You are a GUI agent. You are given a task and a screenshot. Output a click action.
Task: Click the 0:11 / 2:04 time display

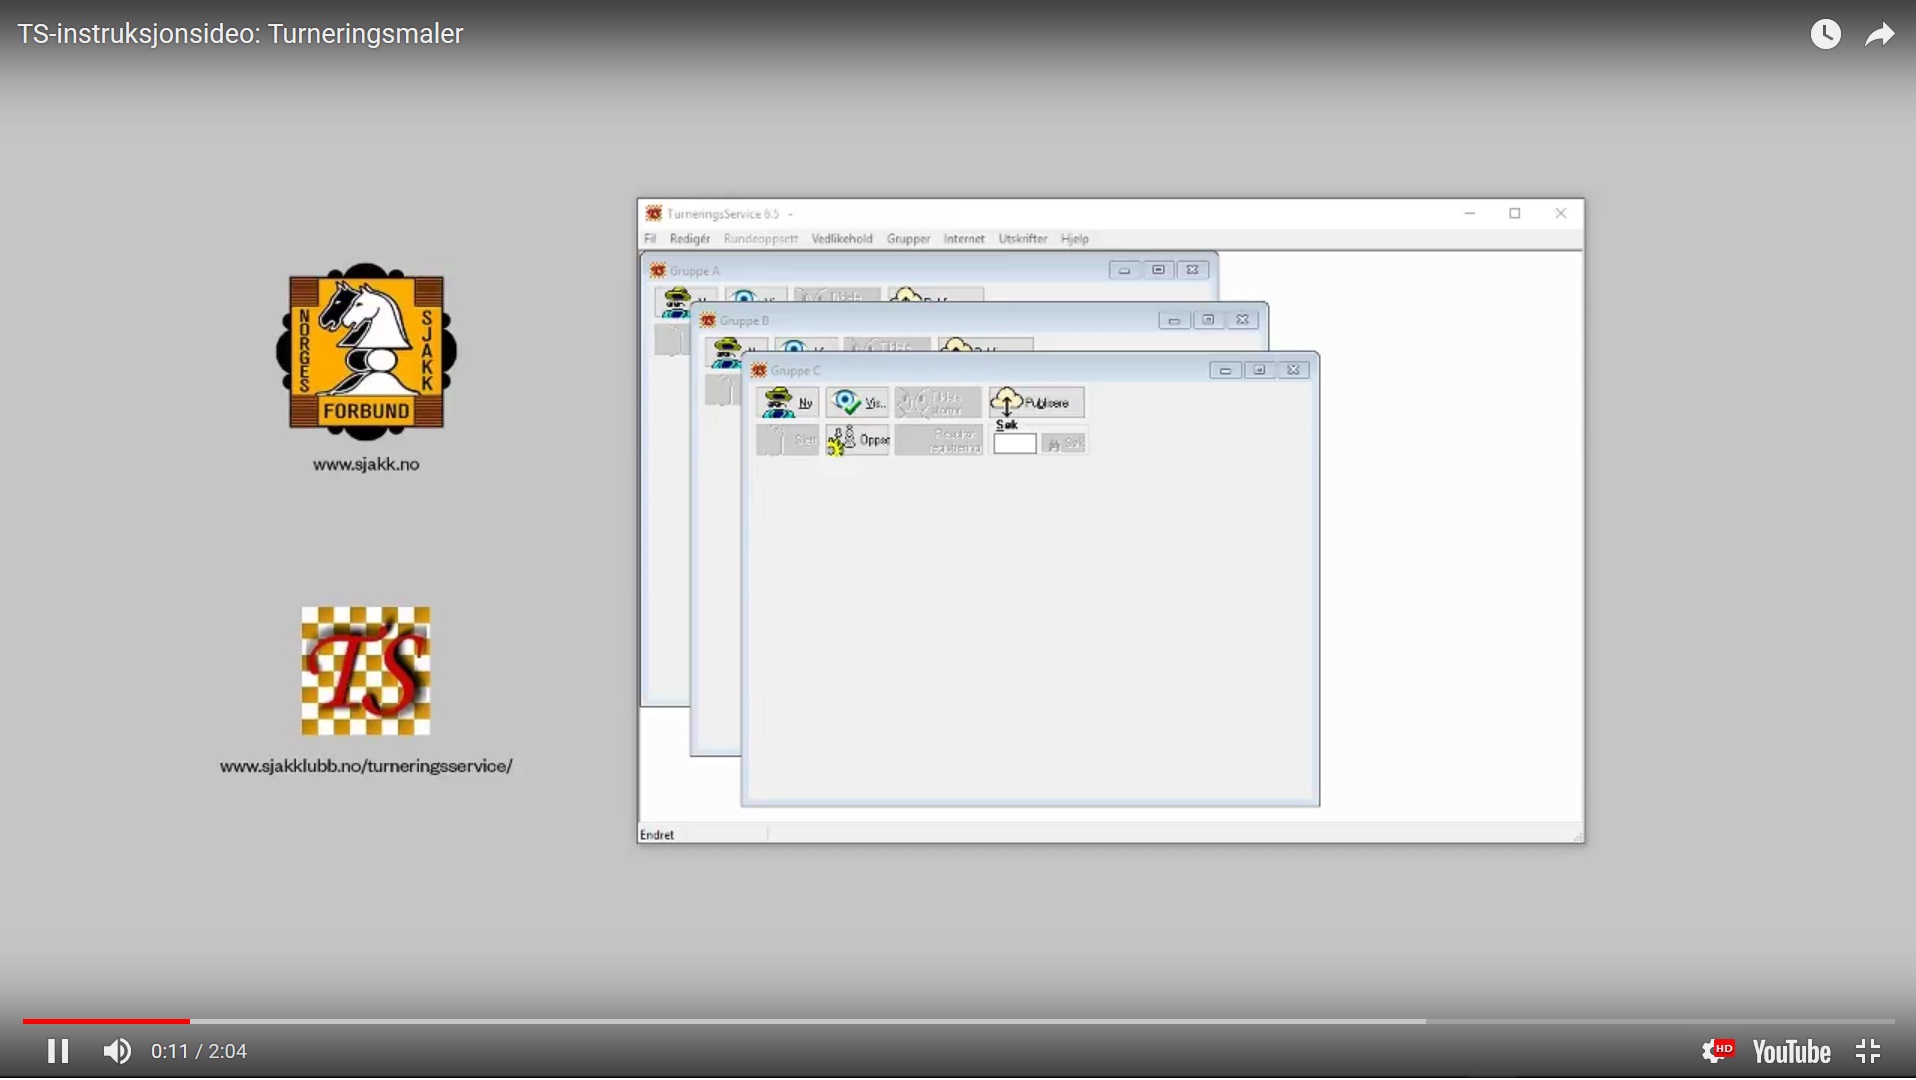pyautogui.click(x=199, y=1052)
